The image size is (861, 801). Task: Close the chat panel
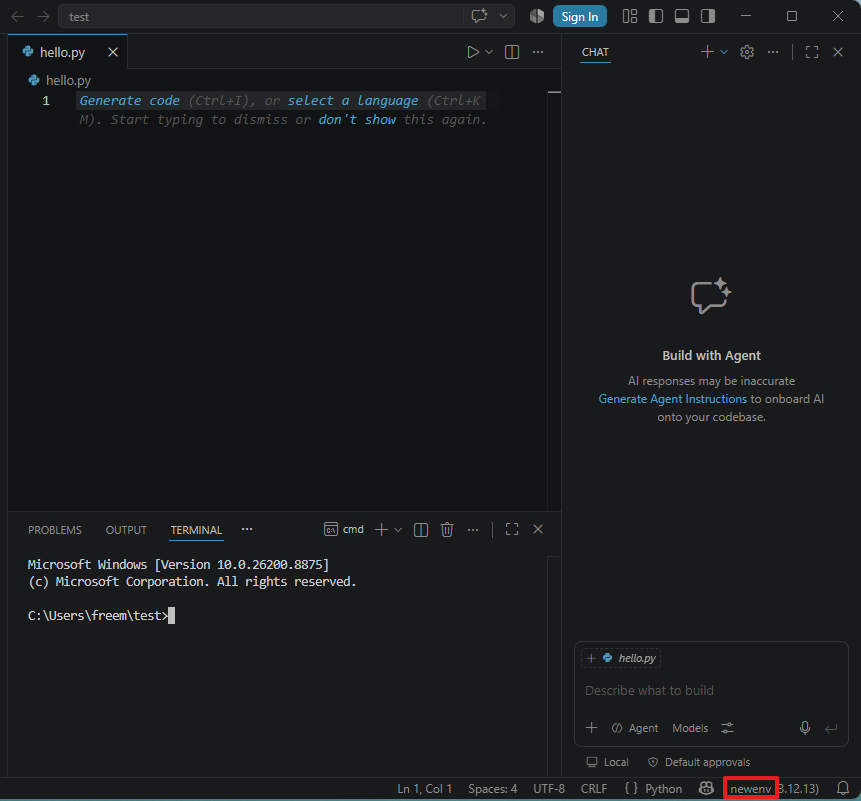[x=838, y=52]
